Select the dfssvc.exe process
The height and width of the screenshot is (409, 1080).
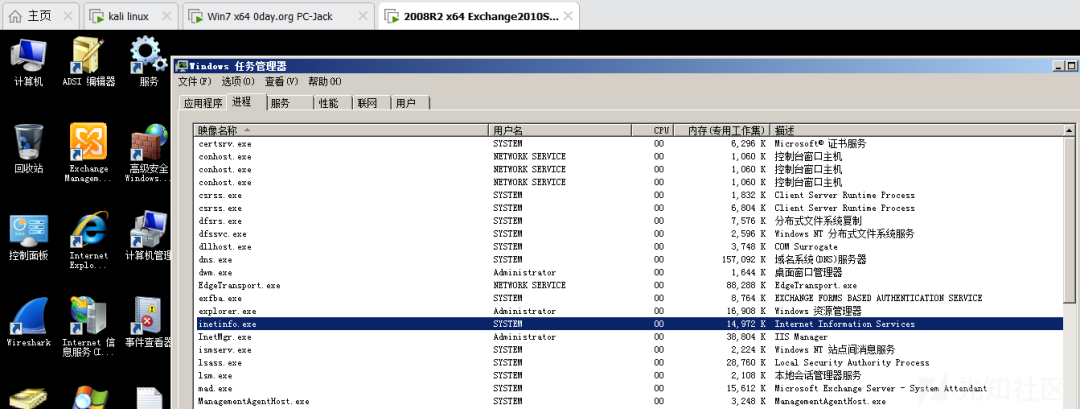click(x=629, y=234)
